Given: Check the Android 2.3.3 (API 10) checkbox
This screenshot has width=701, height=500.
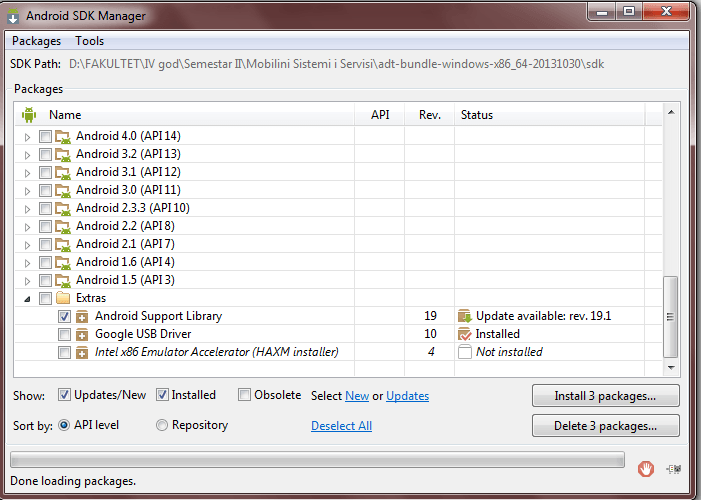Looking at the screenshot, I should [45, 208].
